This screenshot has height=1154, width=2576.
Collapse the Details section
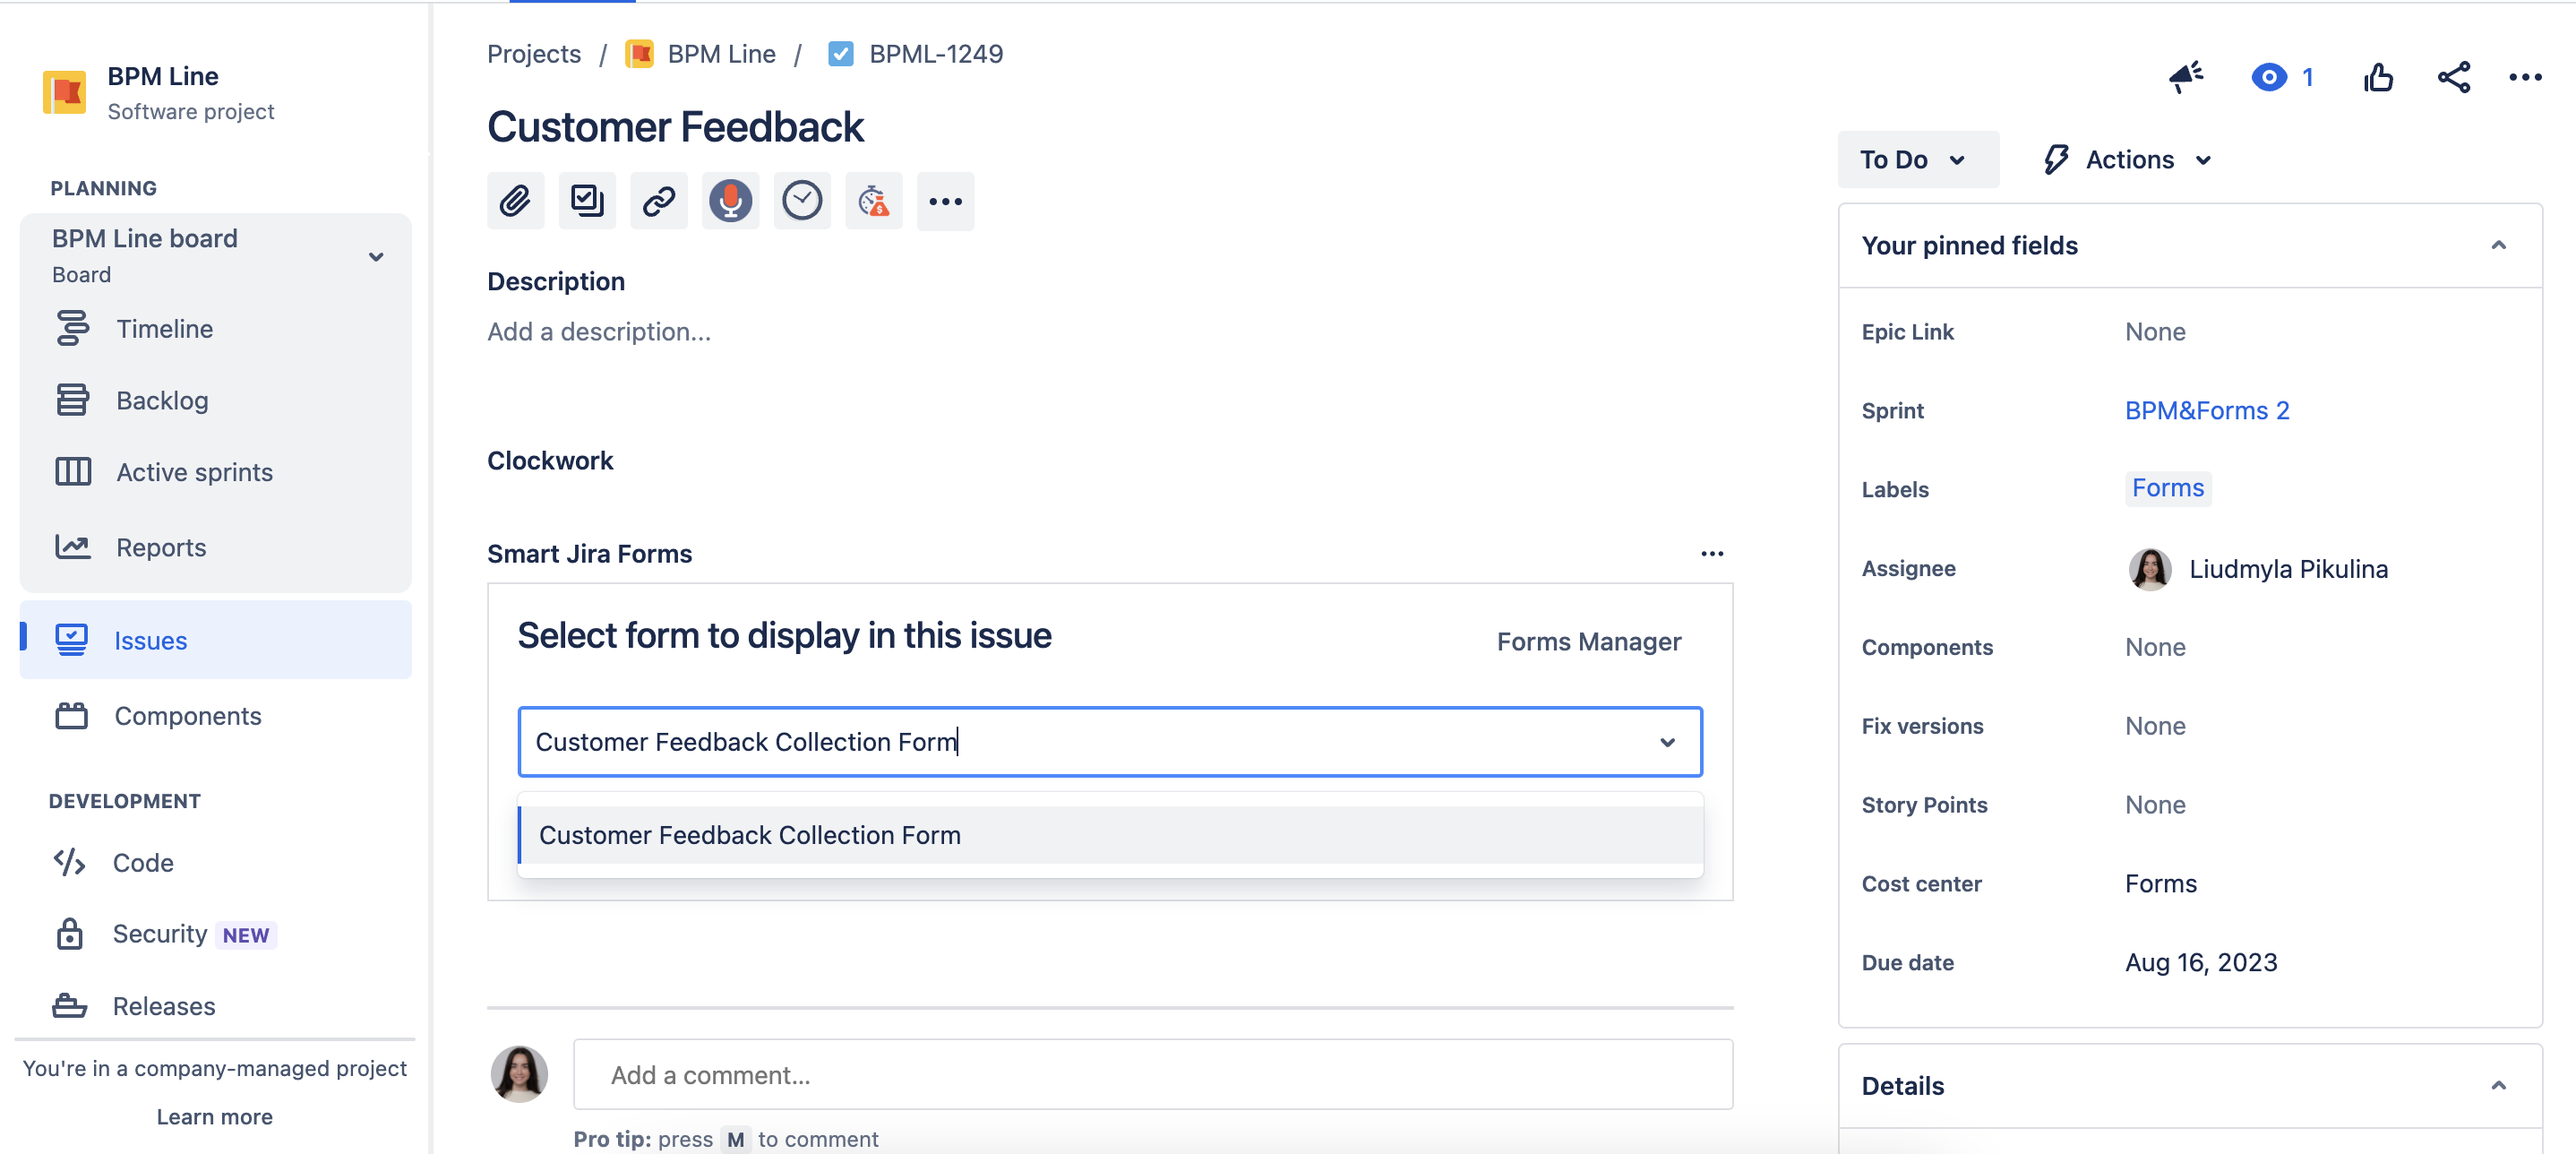click(2498, 1086)
